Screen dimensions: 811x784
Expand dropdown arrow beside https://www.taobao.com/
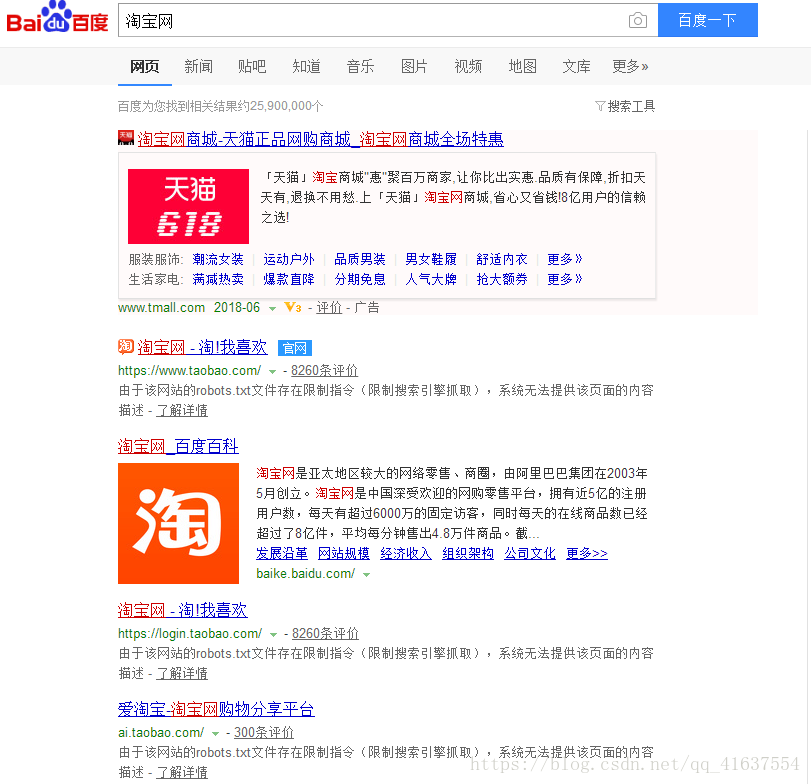pyautogui.click(x=273, y=372)
